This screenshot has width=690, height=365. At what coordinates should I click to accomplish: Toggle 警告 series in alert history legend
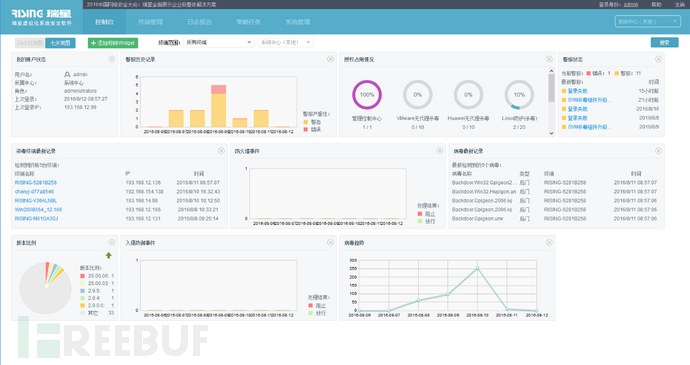click(312, 122)
